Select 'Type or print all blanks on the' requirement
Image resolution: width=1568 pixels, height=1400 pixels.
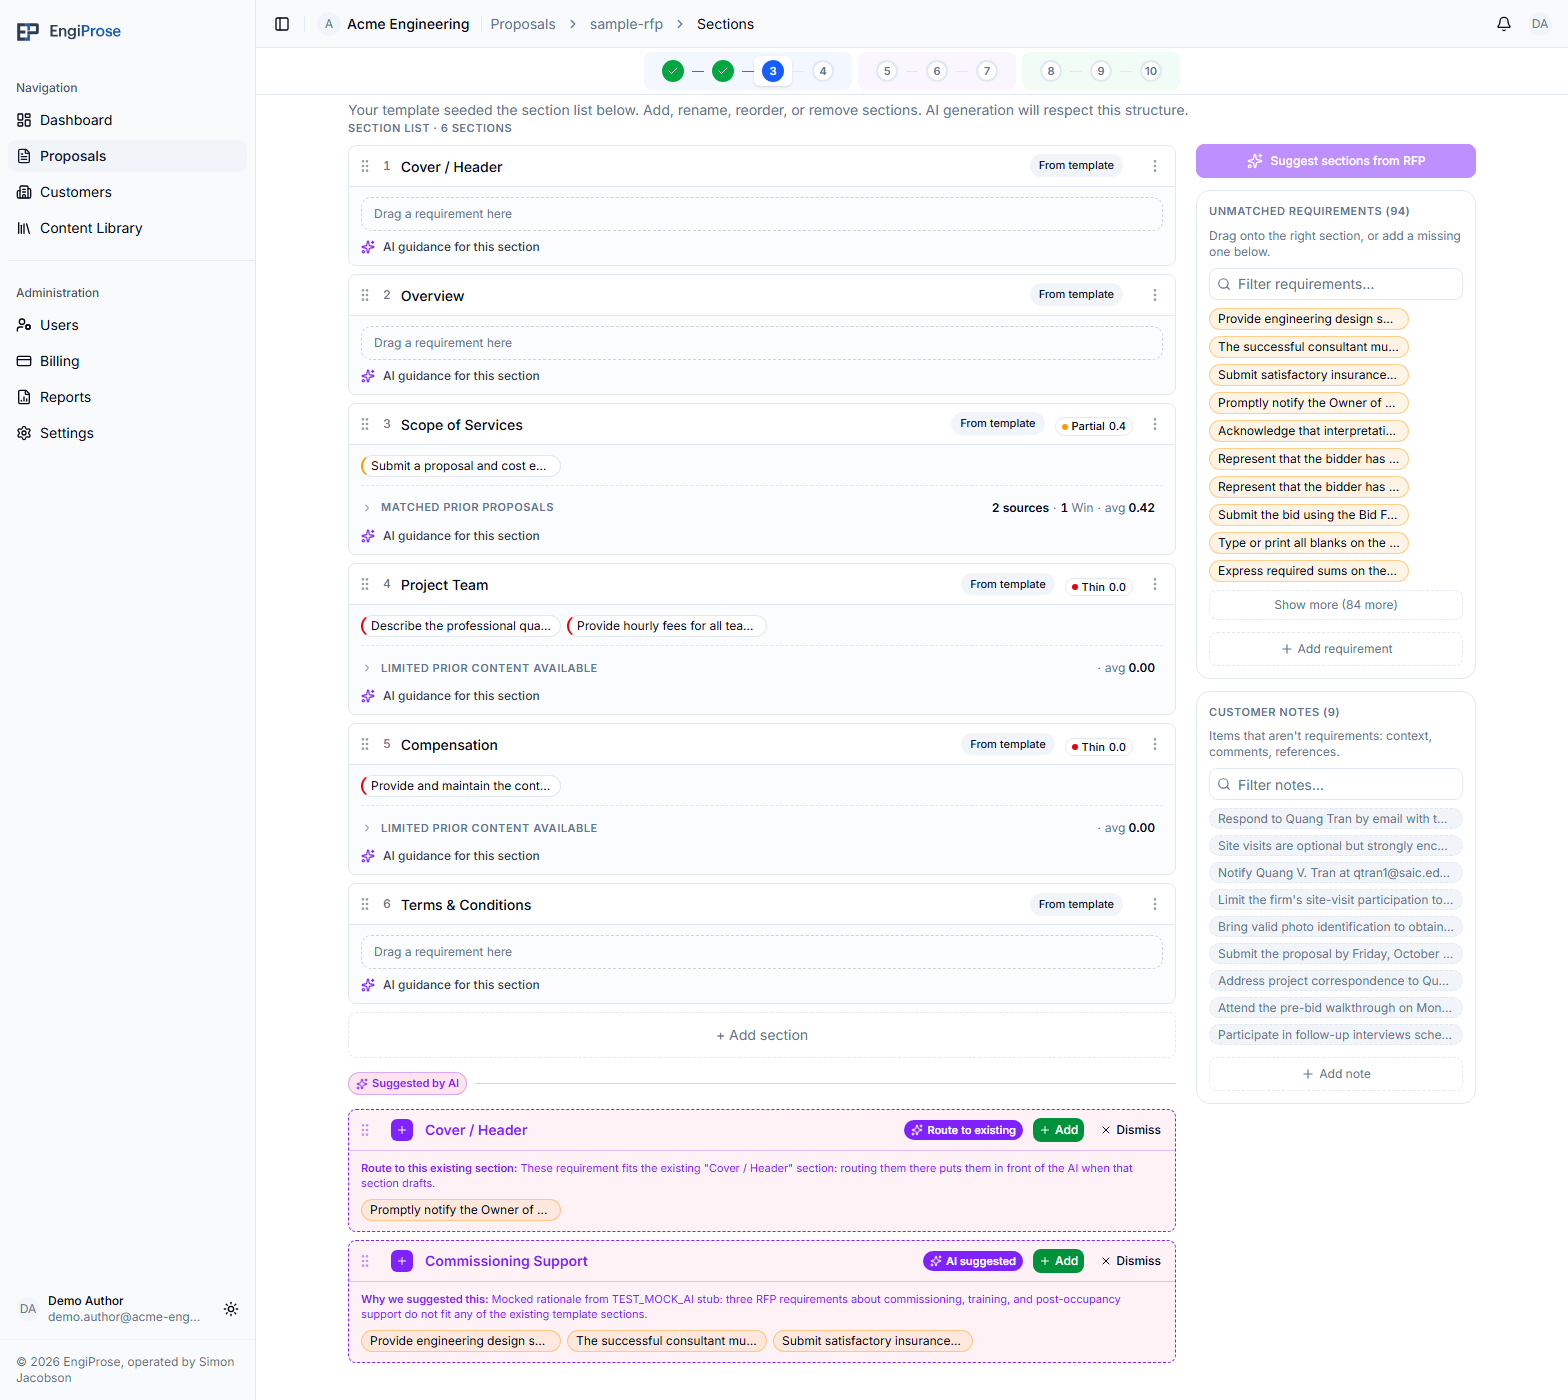pos(1309,543)
